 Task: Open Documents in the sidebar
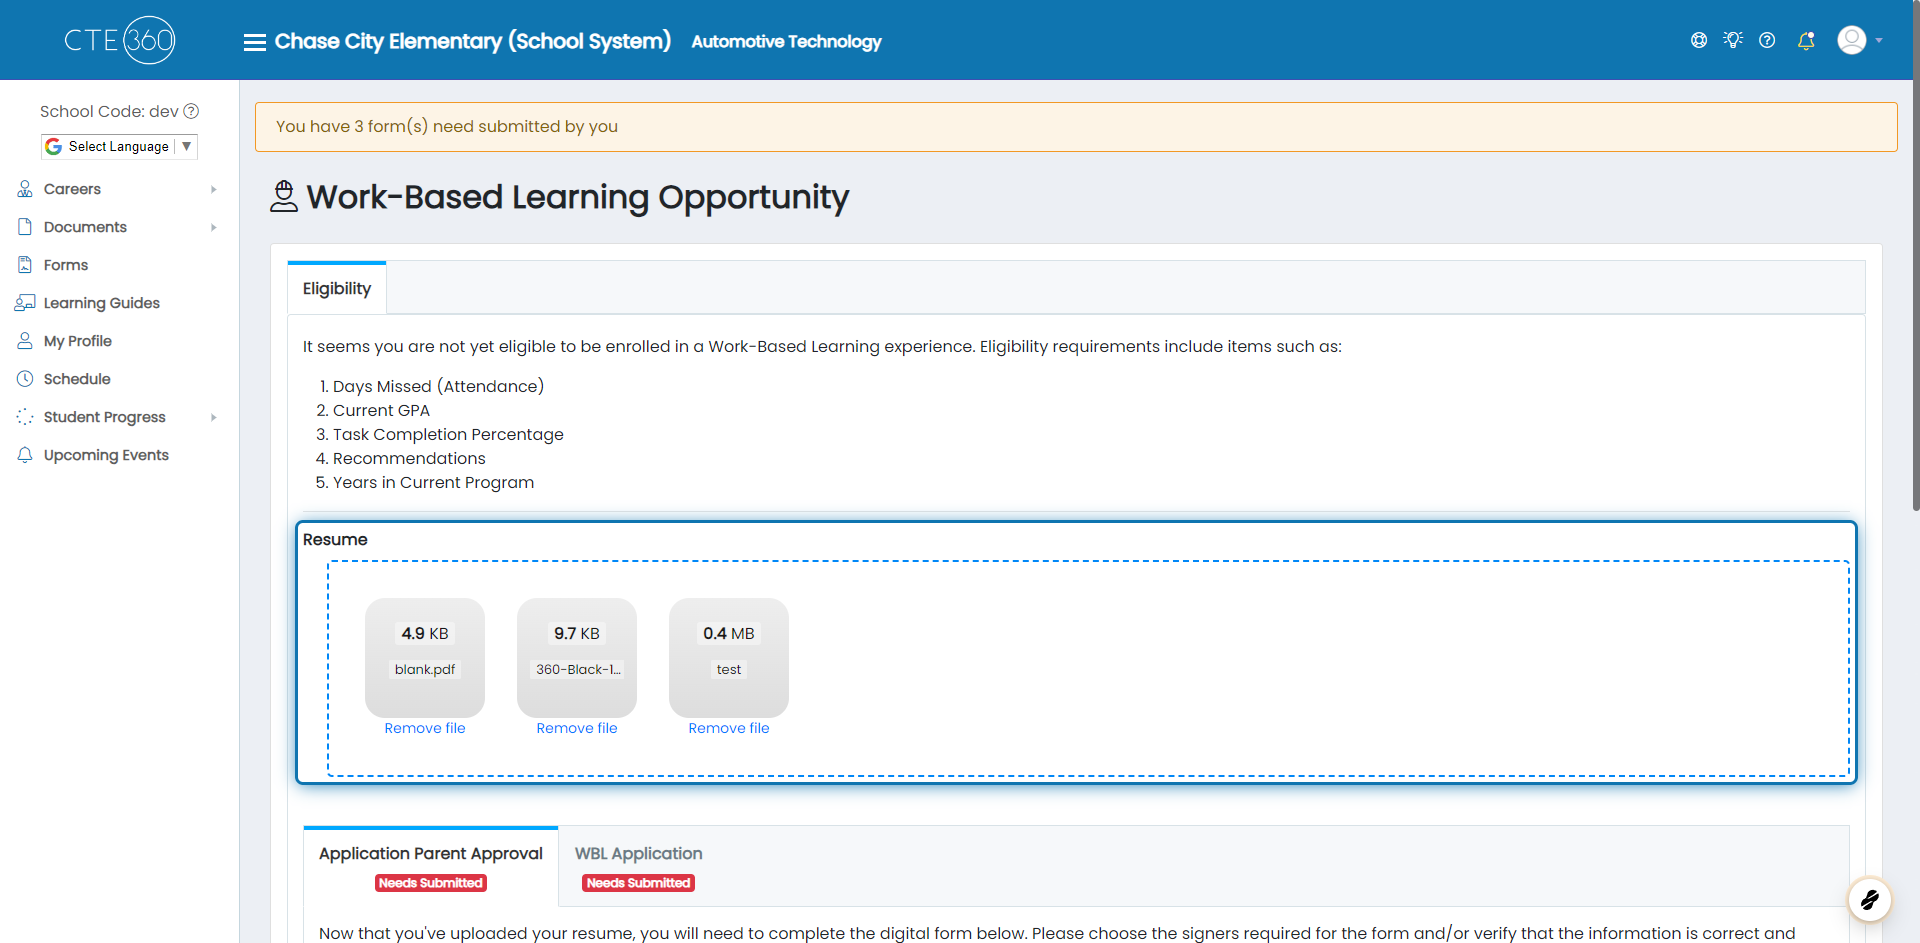coord(85,227)
